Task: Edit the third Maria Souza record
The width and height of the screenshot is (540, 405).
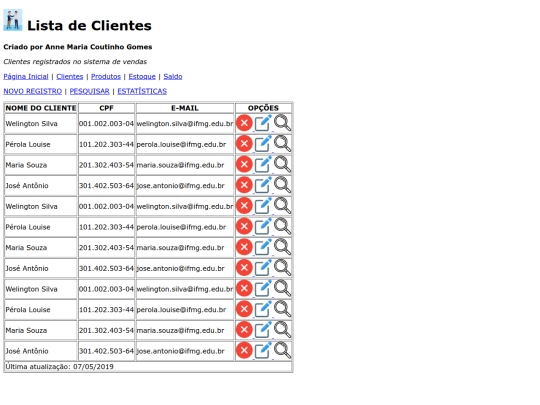Action: (263, 330)
